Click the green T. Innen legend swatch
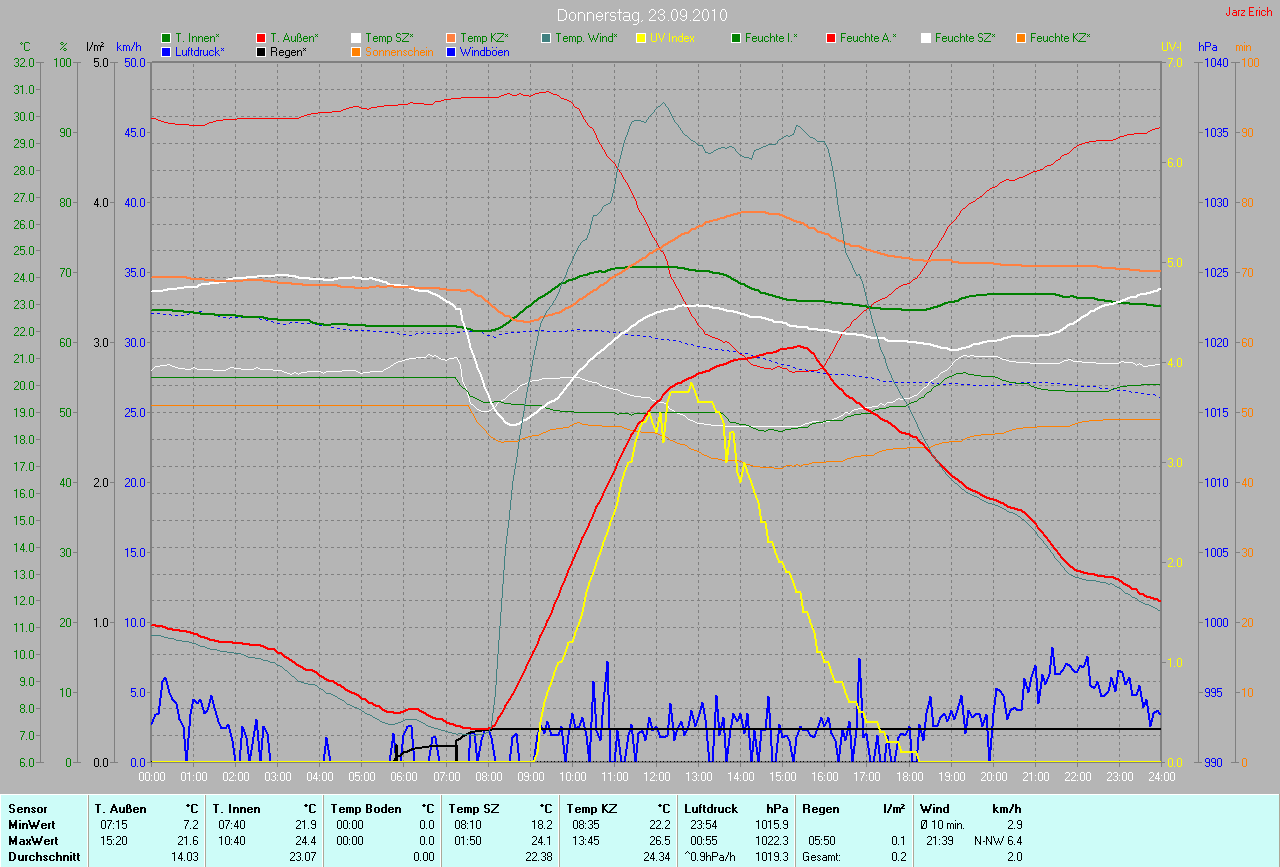The height and width of the screenshot is (867, 1280). click(x=166, y=38)
